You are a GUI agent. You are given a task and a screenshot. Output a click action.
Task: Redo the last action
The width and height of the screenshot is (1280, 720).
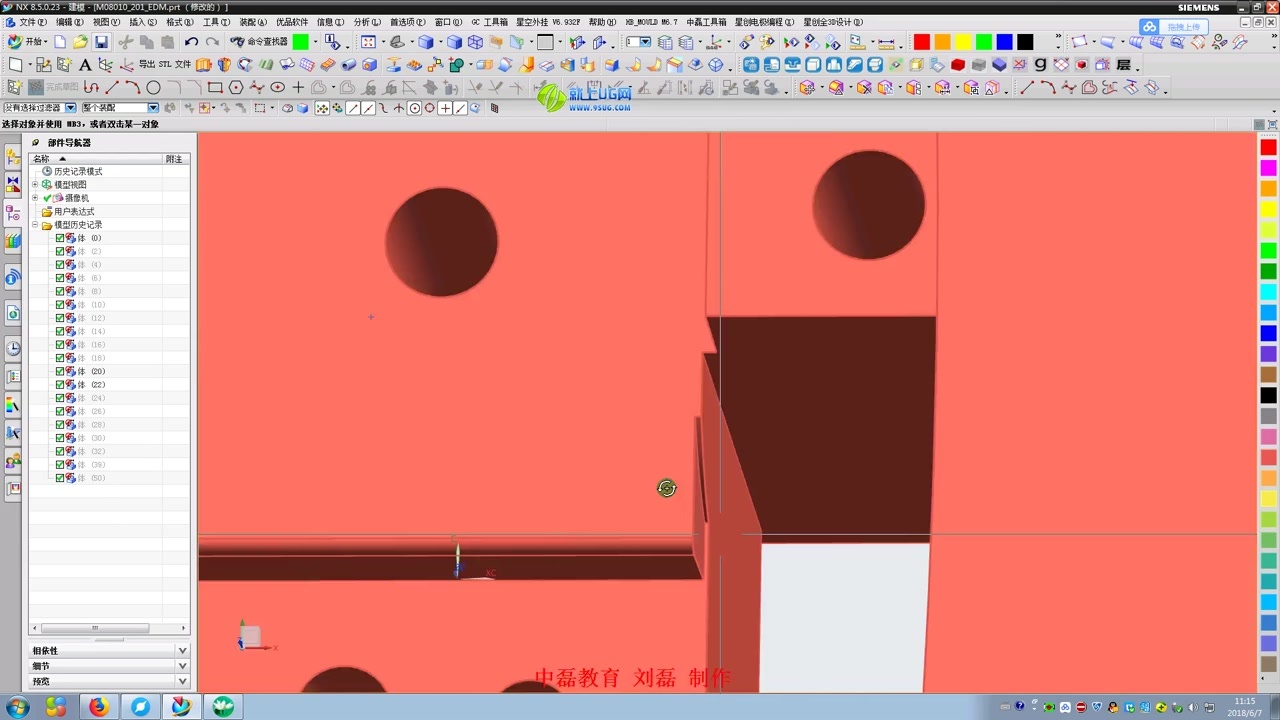coord(212,42)
